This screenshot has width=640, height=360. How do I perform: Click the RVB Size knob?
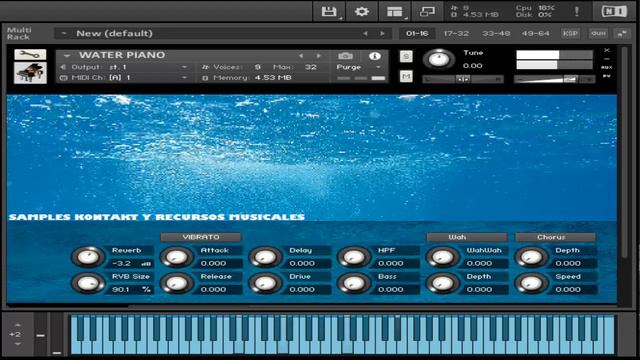click(88, 283)
